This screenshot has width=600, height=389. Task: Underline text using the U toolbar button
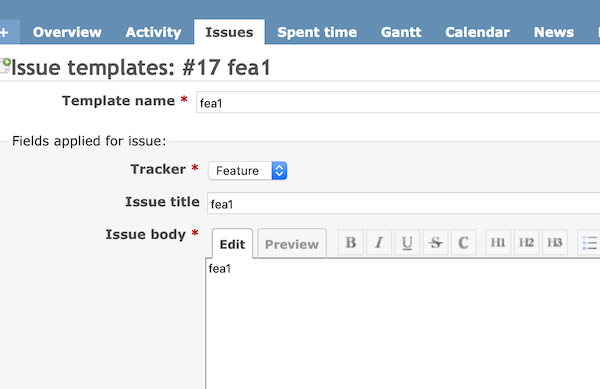[x=407, y=243]
